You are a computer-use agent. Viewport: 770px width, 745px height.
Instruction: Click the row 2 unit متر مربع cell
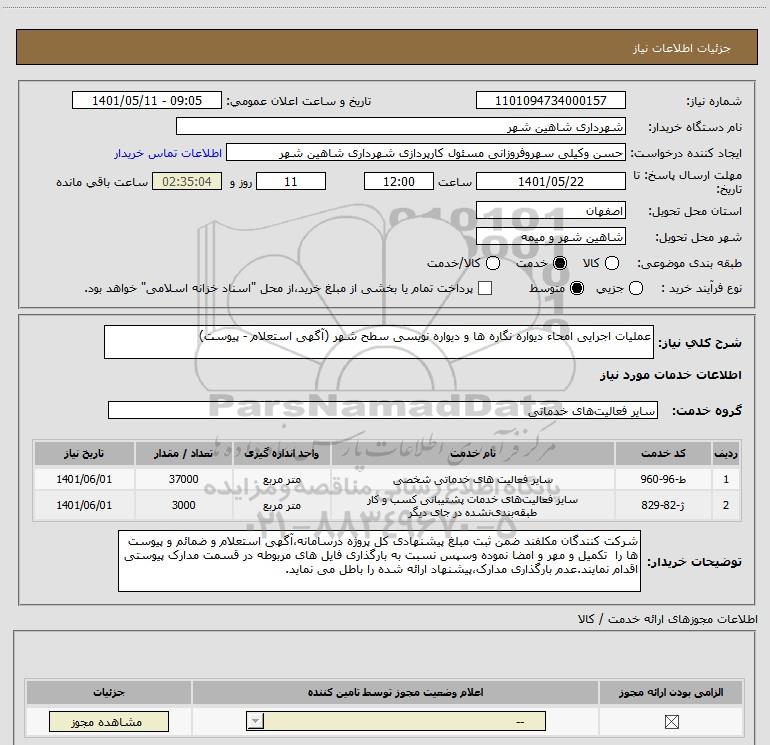tap(281, 505)
